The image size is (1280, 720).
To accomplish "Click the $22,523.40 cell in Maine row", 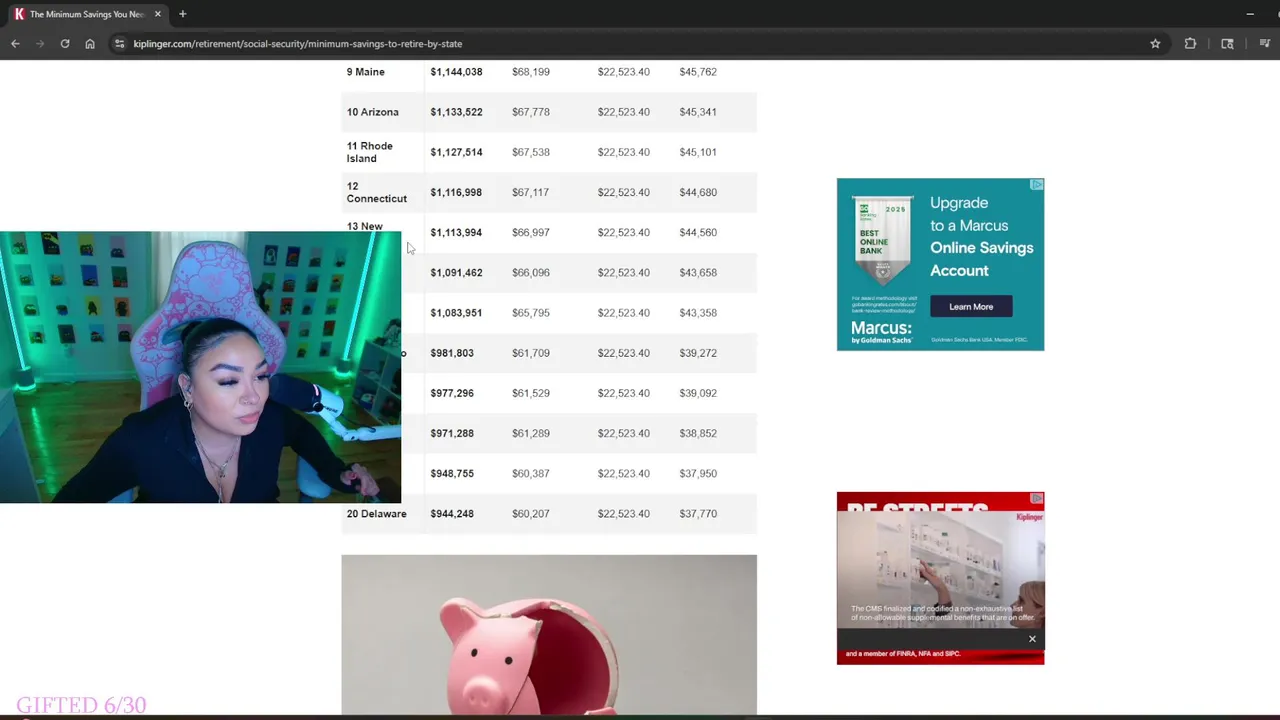I will click(623, 72).
